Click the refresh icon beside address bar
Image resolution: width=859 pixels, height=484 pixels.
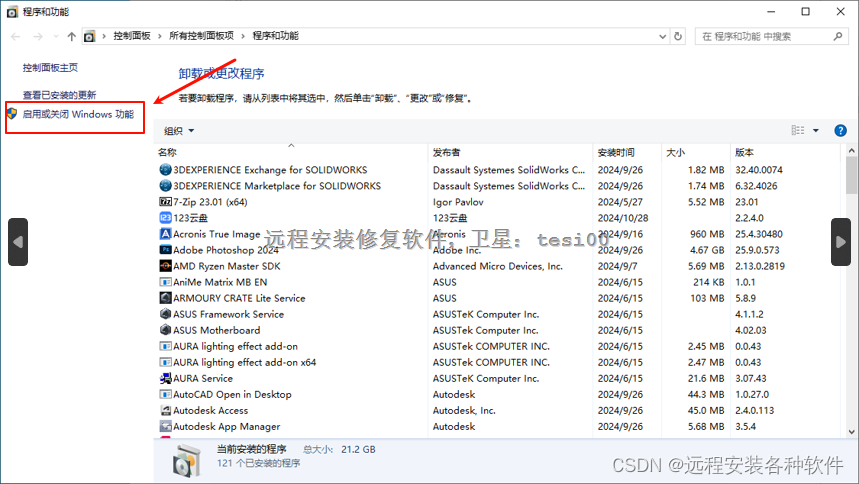(x=678, y=36)
